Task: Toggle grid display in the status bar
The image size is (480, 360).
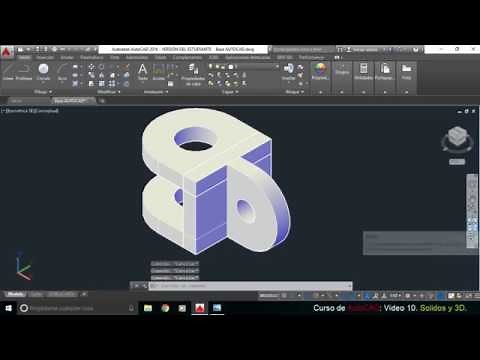Action: point(284,295)
